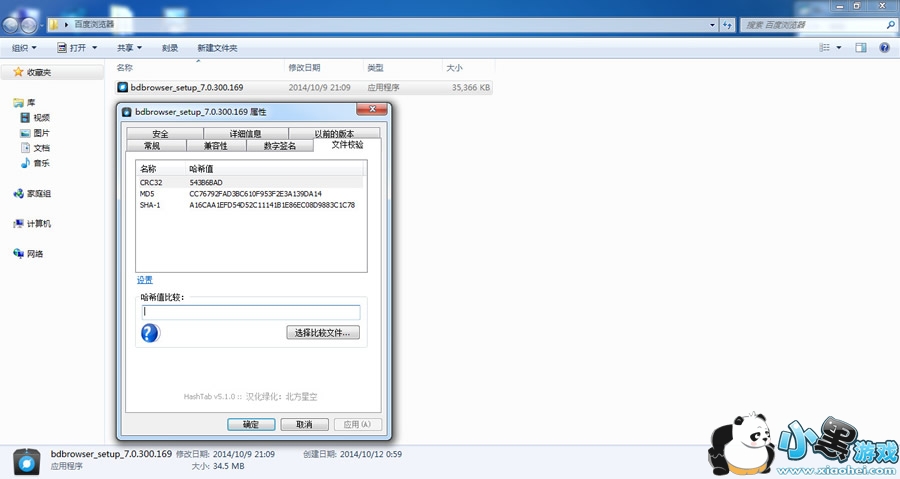This screenshot has height=479, width=900.
Task: Click the MD5 value CC76792FAD3BC610F953F2E3A139DA14
Action: pos(255,194)
